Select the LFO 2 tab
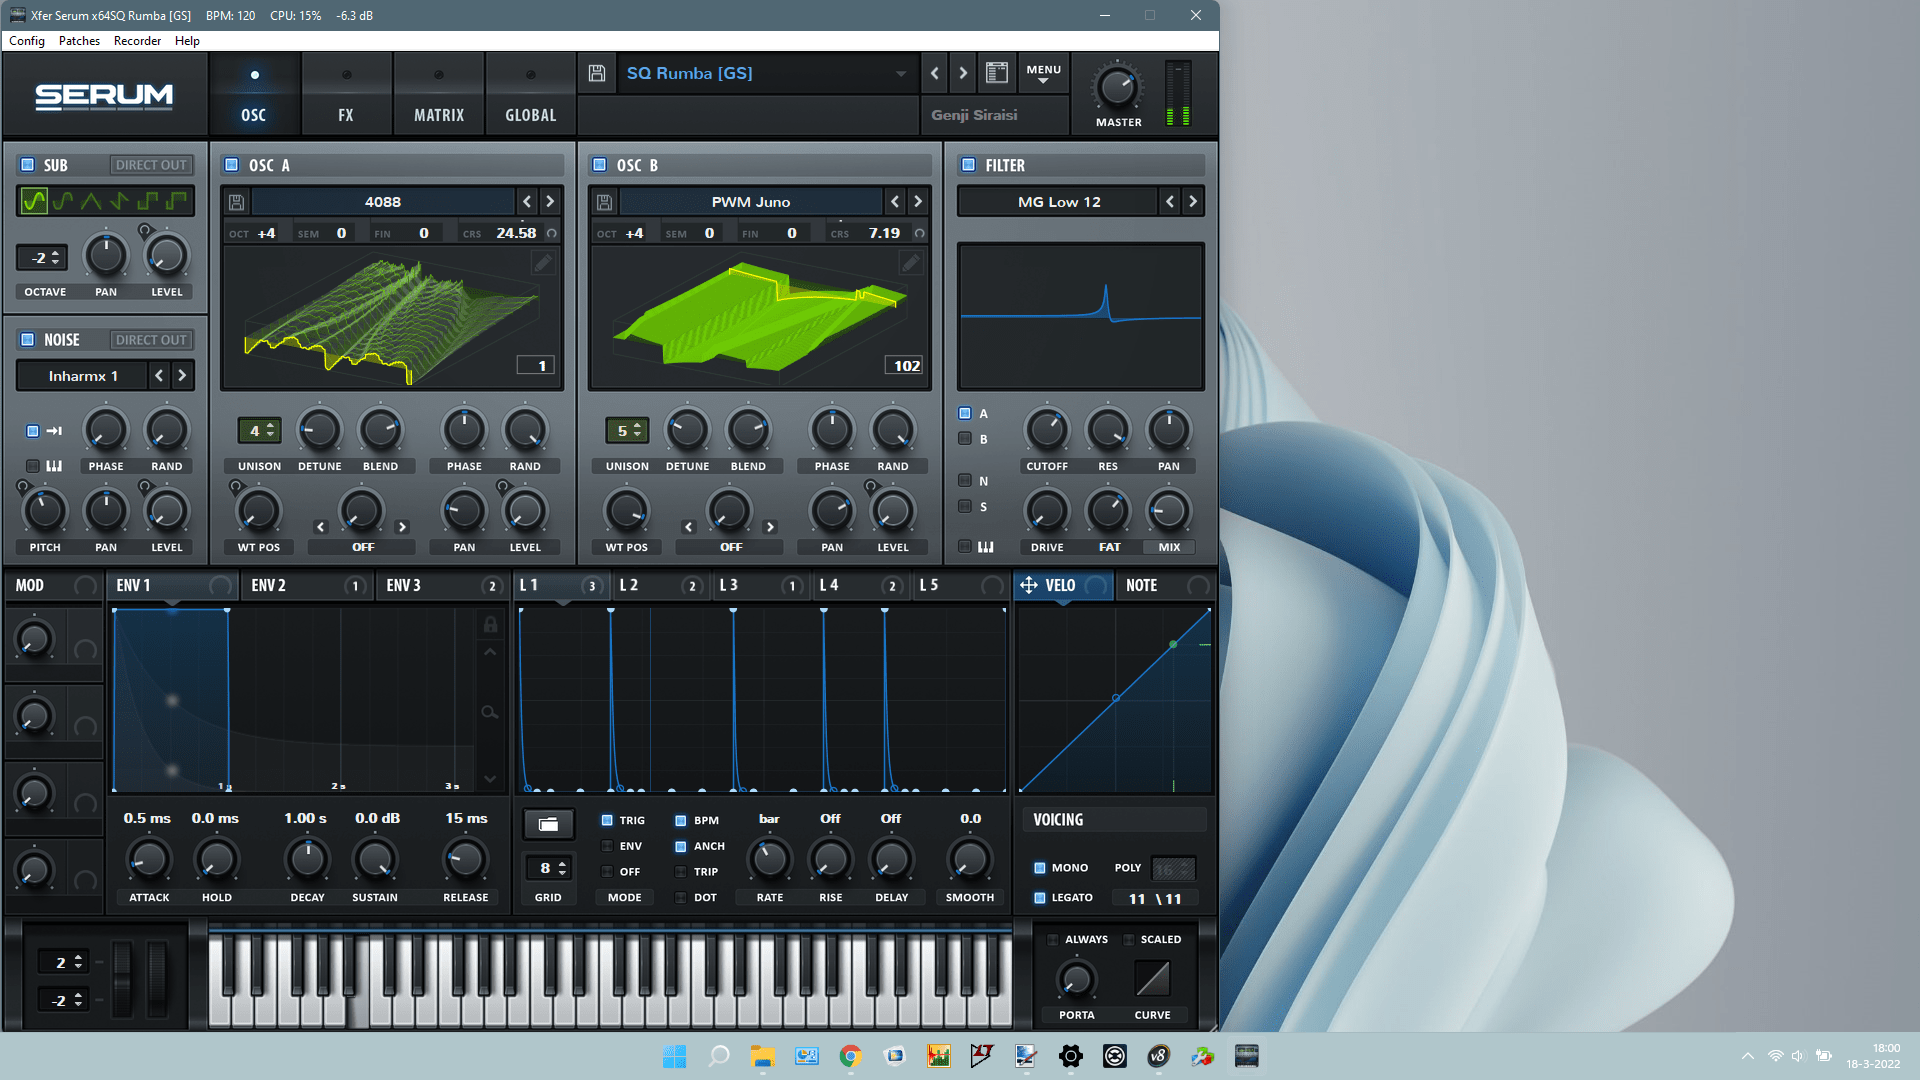 660,586
